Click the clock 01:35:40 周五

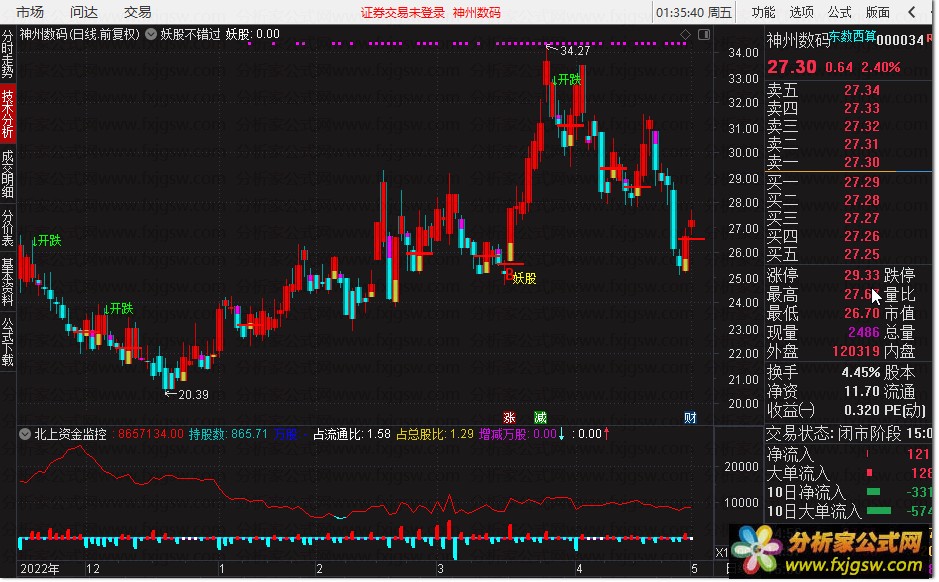coord(693,13)
